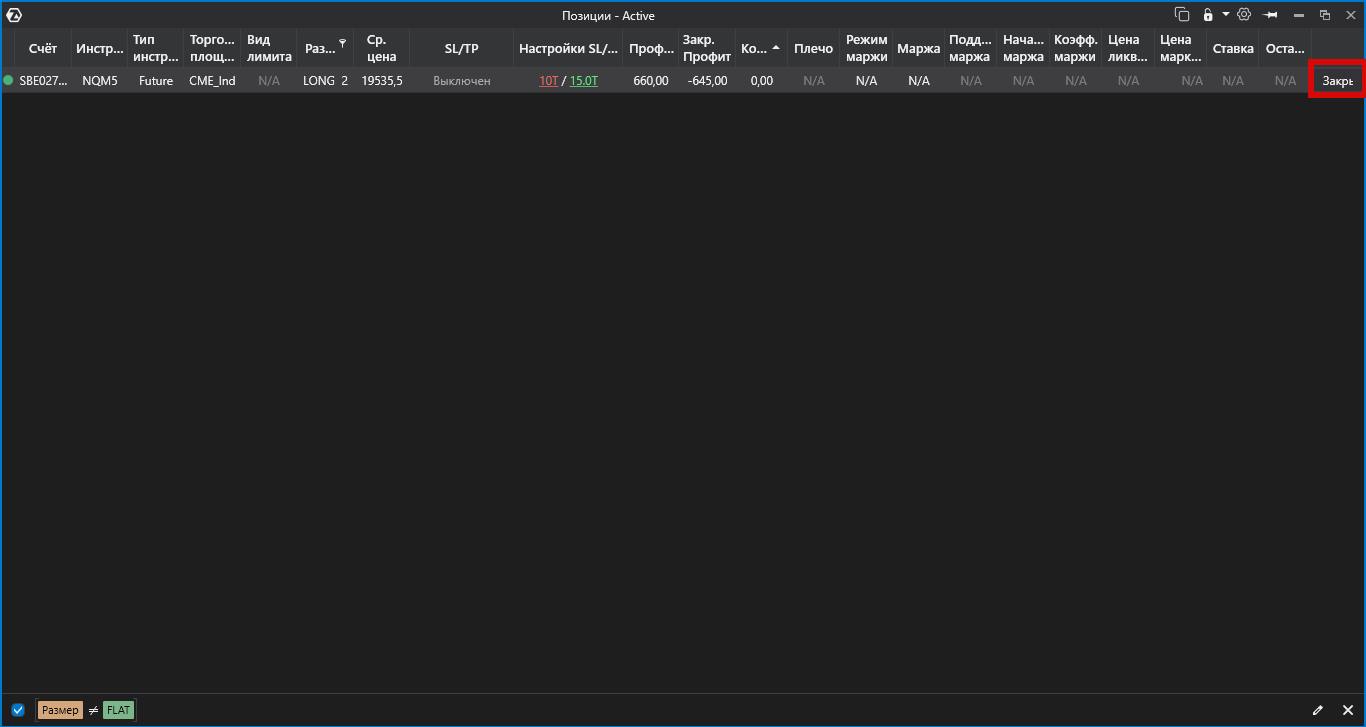Select the SBE027... account cell
Image resolution: width=1366 pixels, height=727 pixels.
click(43, 81)
